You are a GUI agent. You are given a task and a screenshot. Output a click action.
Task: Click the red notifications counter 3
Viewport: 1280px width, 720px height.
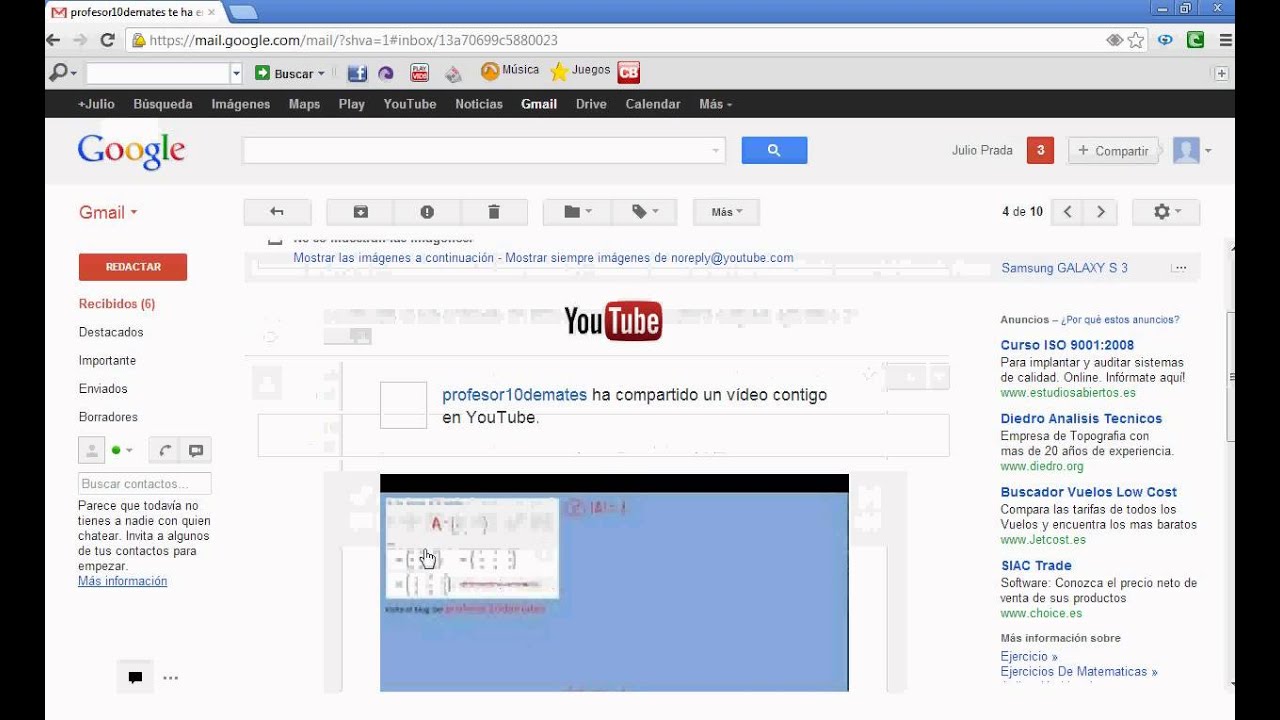[1040, 151]
